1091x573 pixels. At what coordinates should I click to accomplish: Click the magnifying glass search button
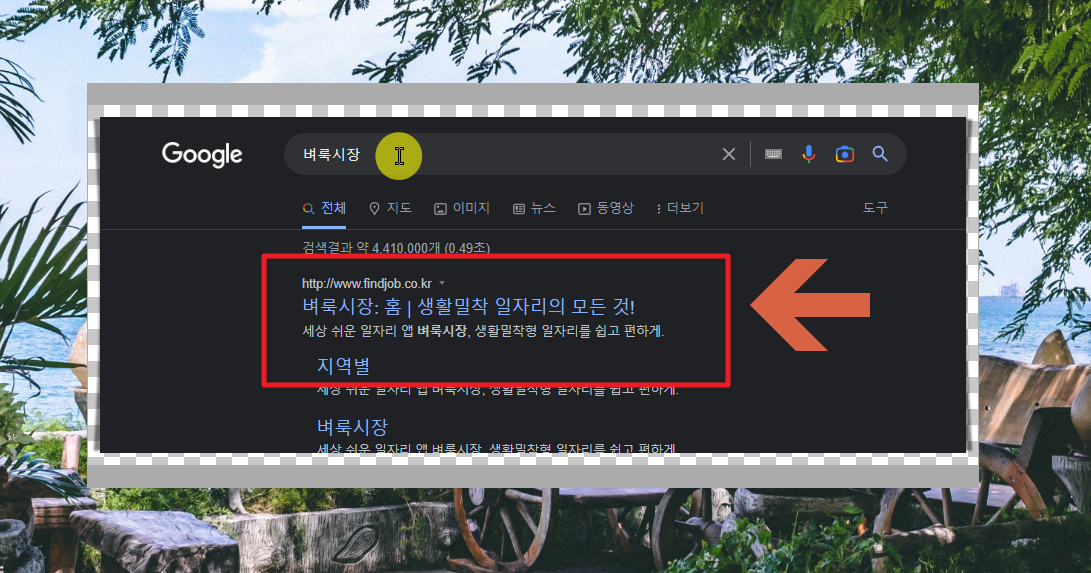tap(880, 154)
